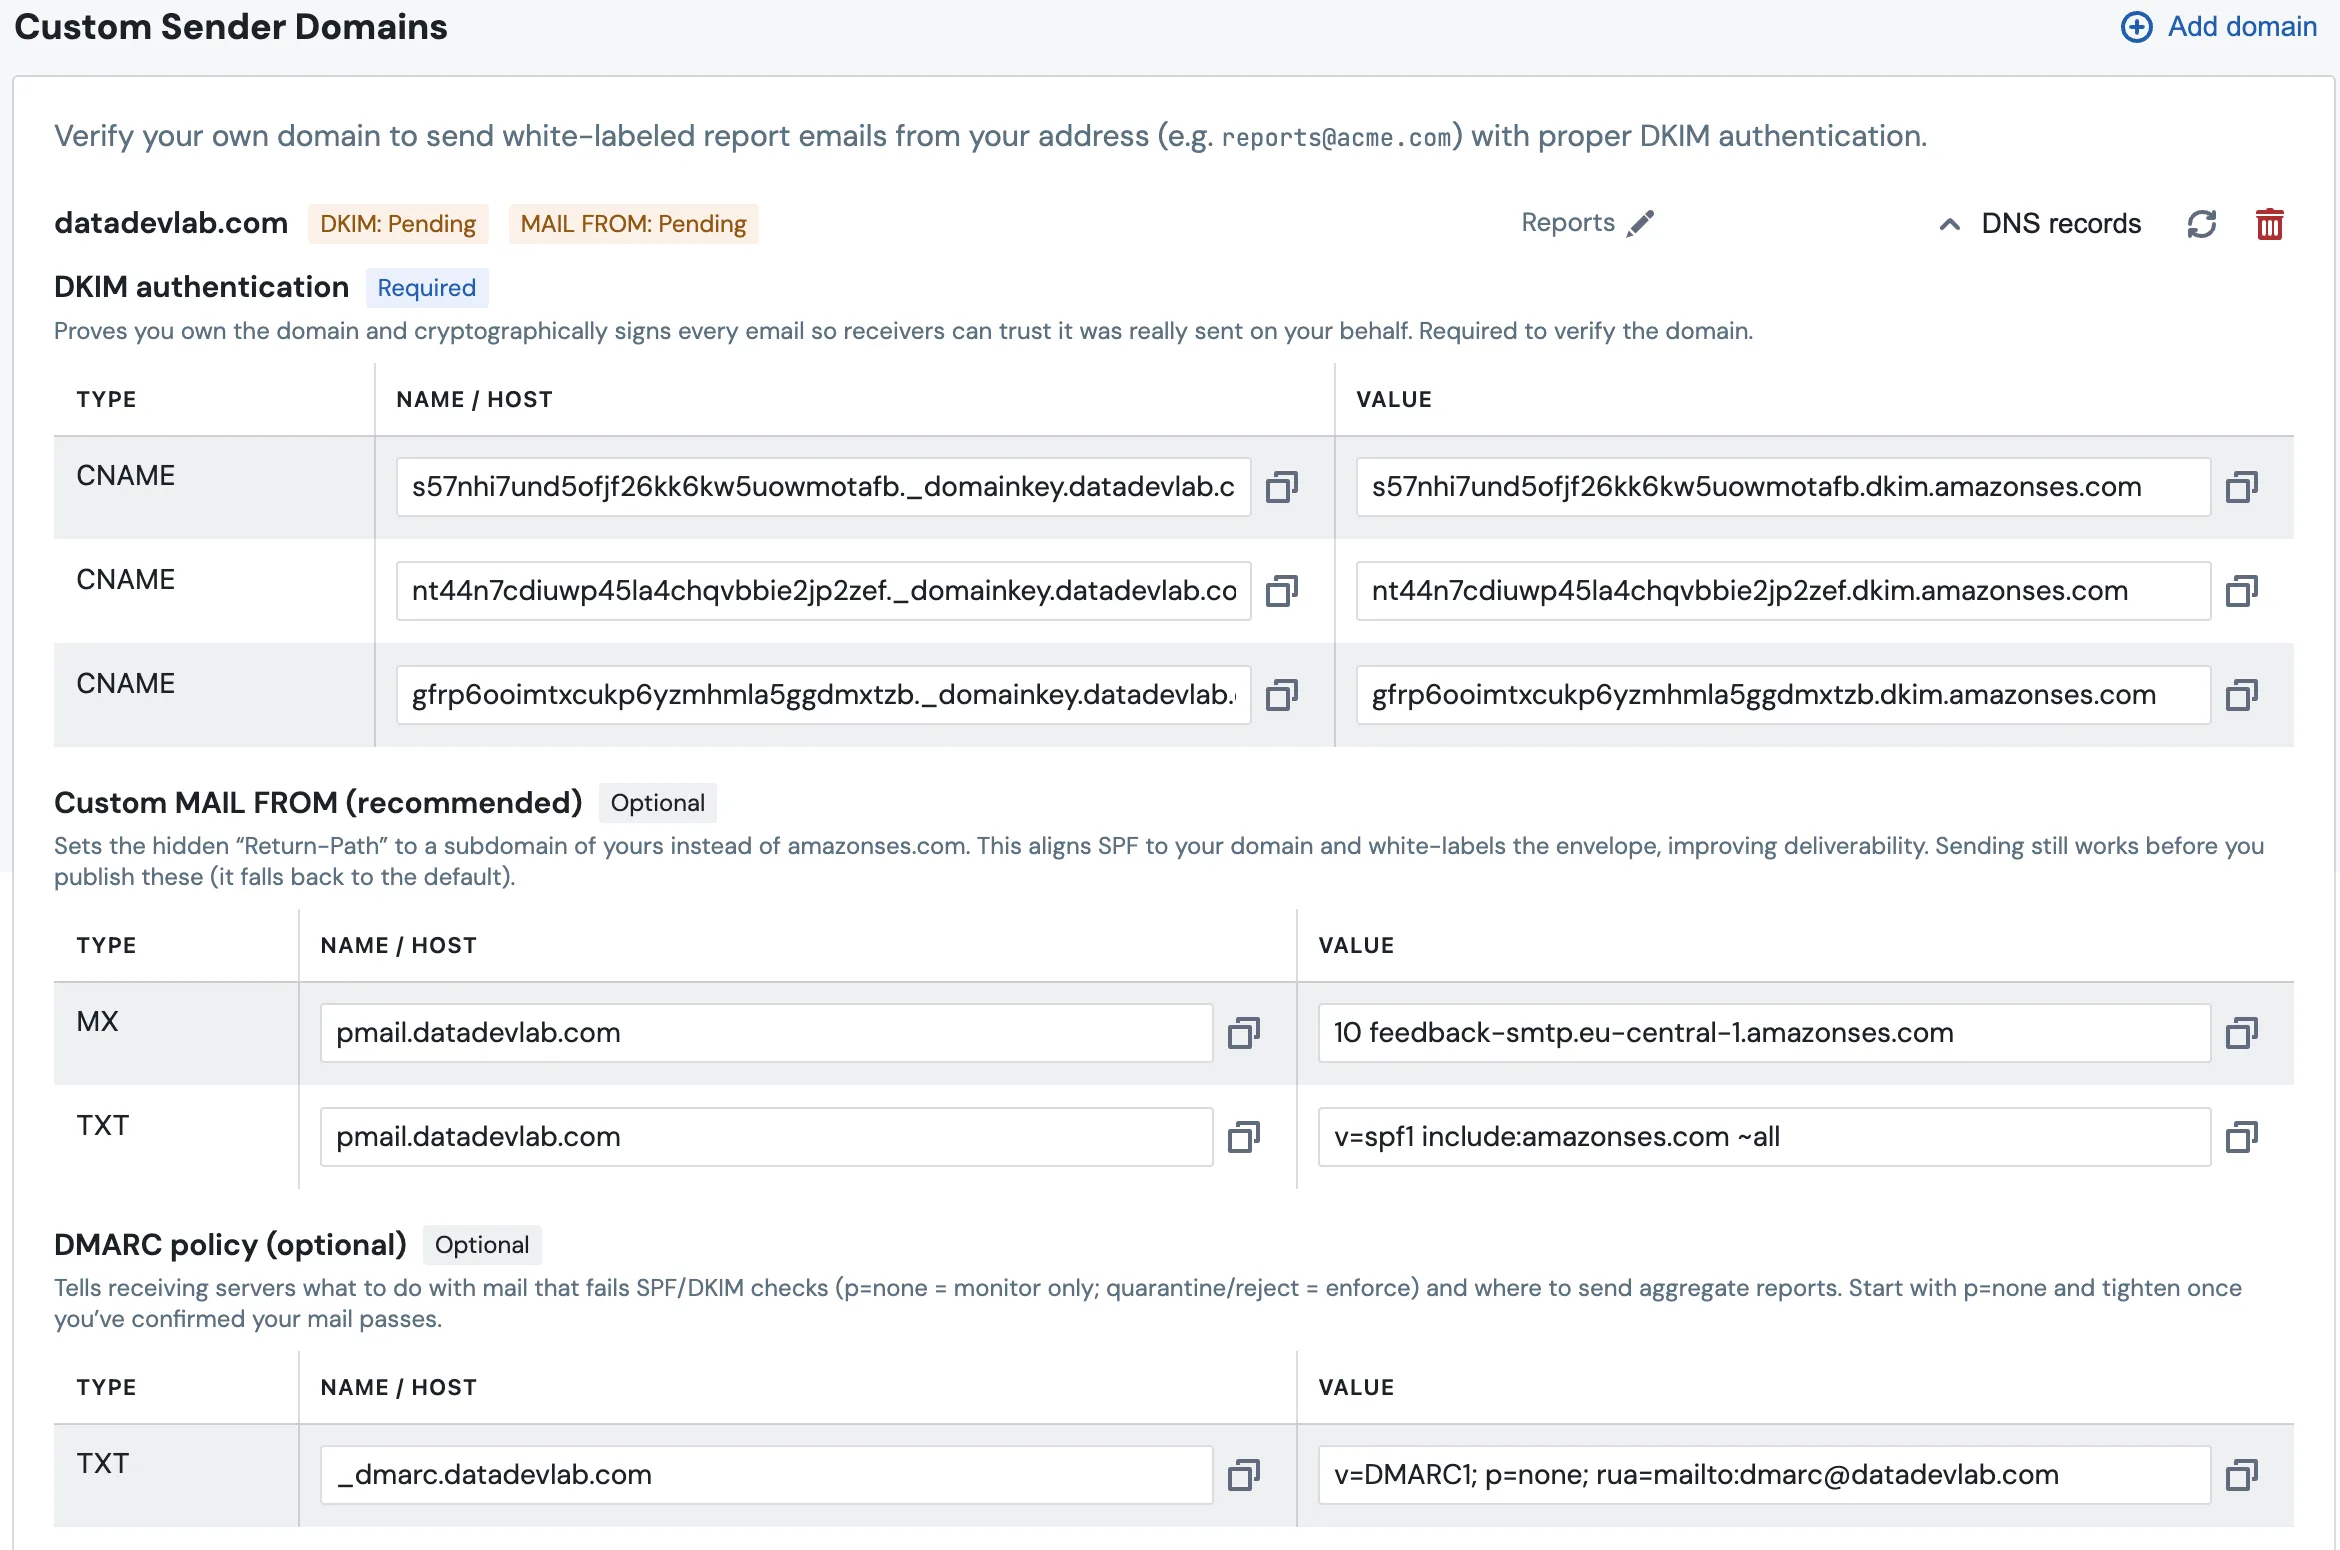The height and width of the screenshot is (1550, 2340).
Task: Click the Optional badge beside Custom MAIL FROM
Action: click(658, 803)
